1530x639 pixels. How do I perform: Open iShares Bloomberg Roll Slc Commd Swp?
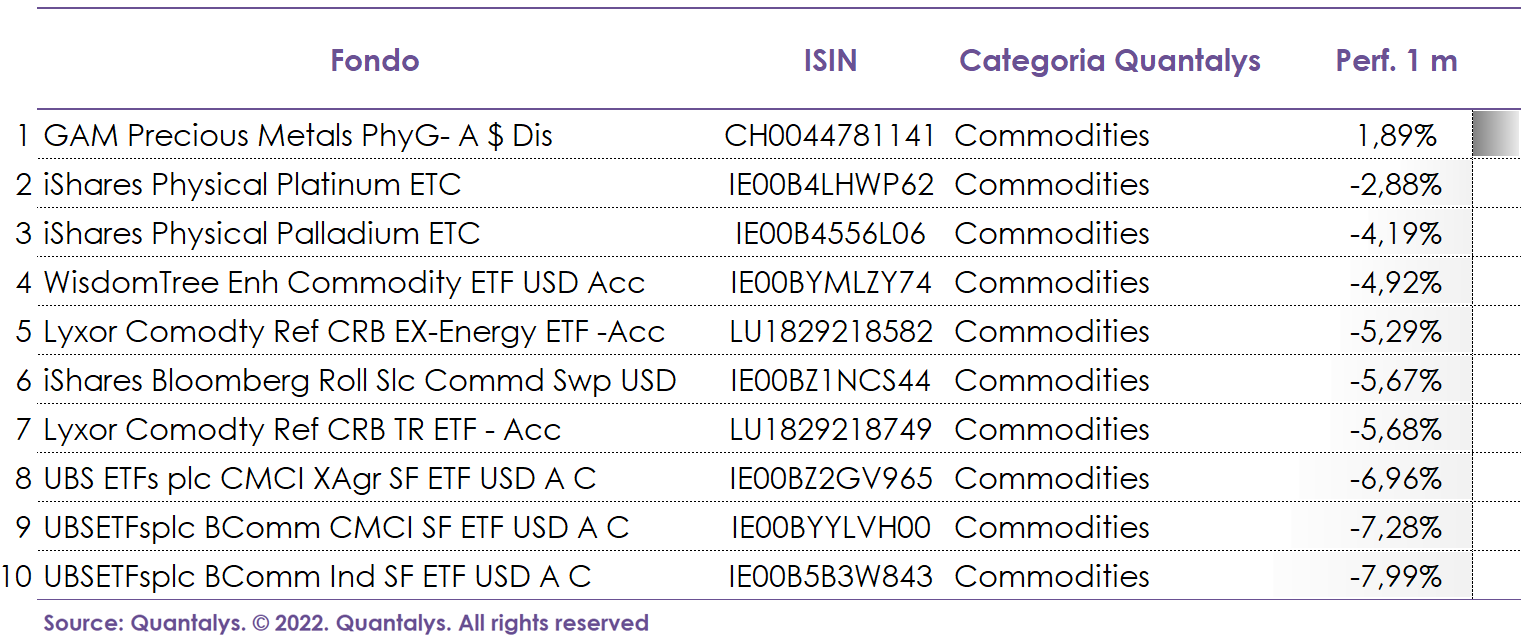click(360, 381)
